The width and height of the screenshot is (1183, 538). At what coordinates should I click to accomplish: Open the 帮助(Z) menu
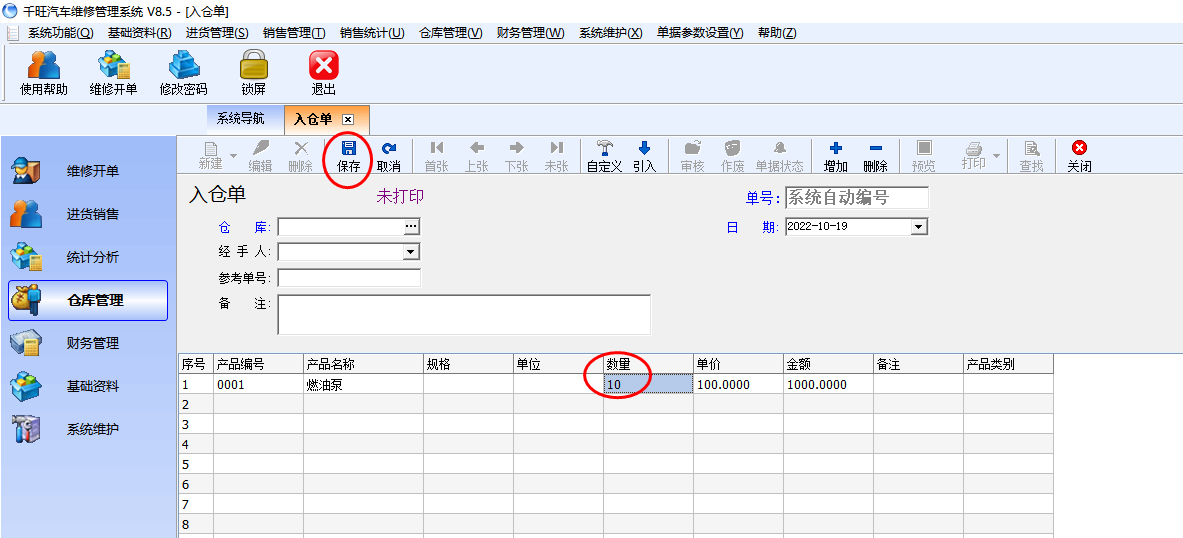777,33
